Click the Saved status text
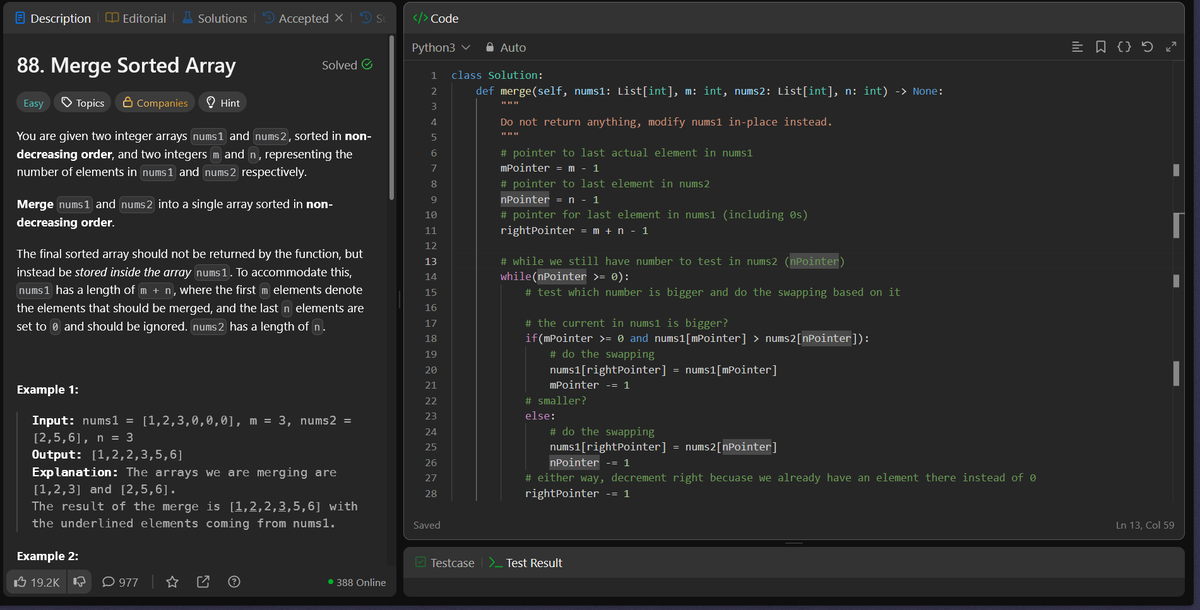This screenshot has height=610, width=1200. coord(426,525)
